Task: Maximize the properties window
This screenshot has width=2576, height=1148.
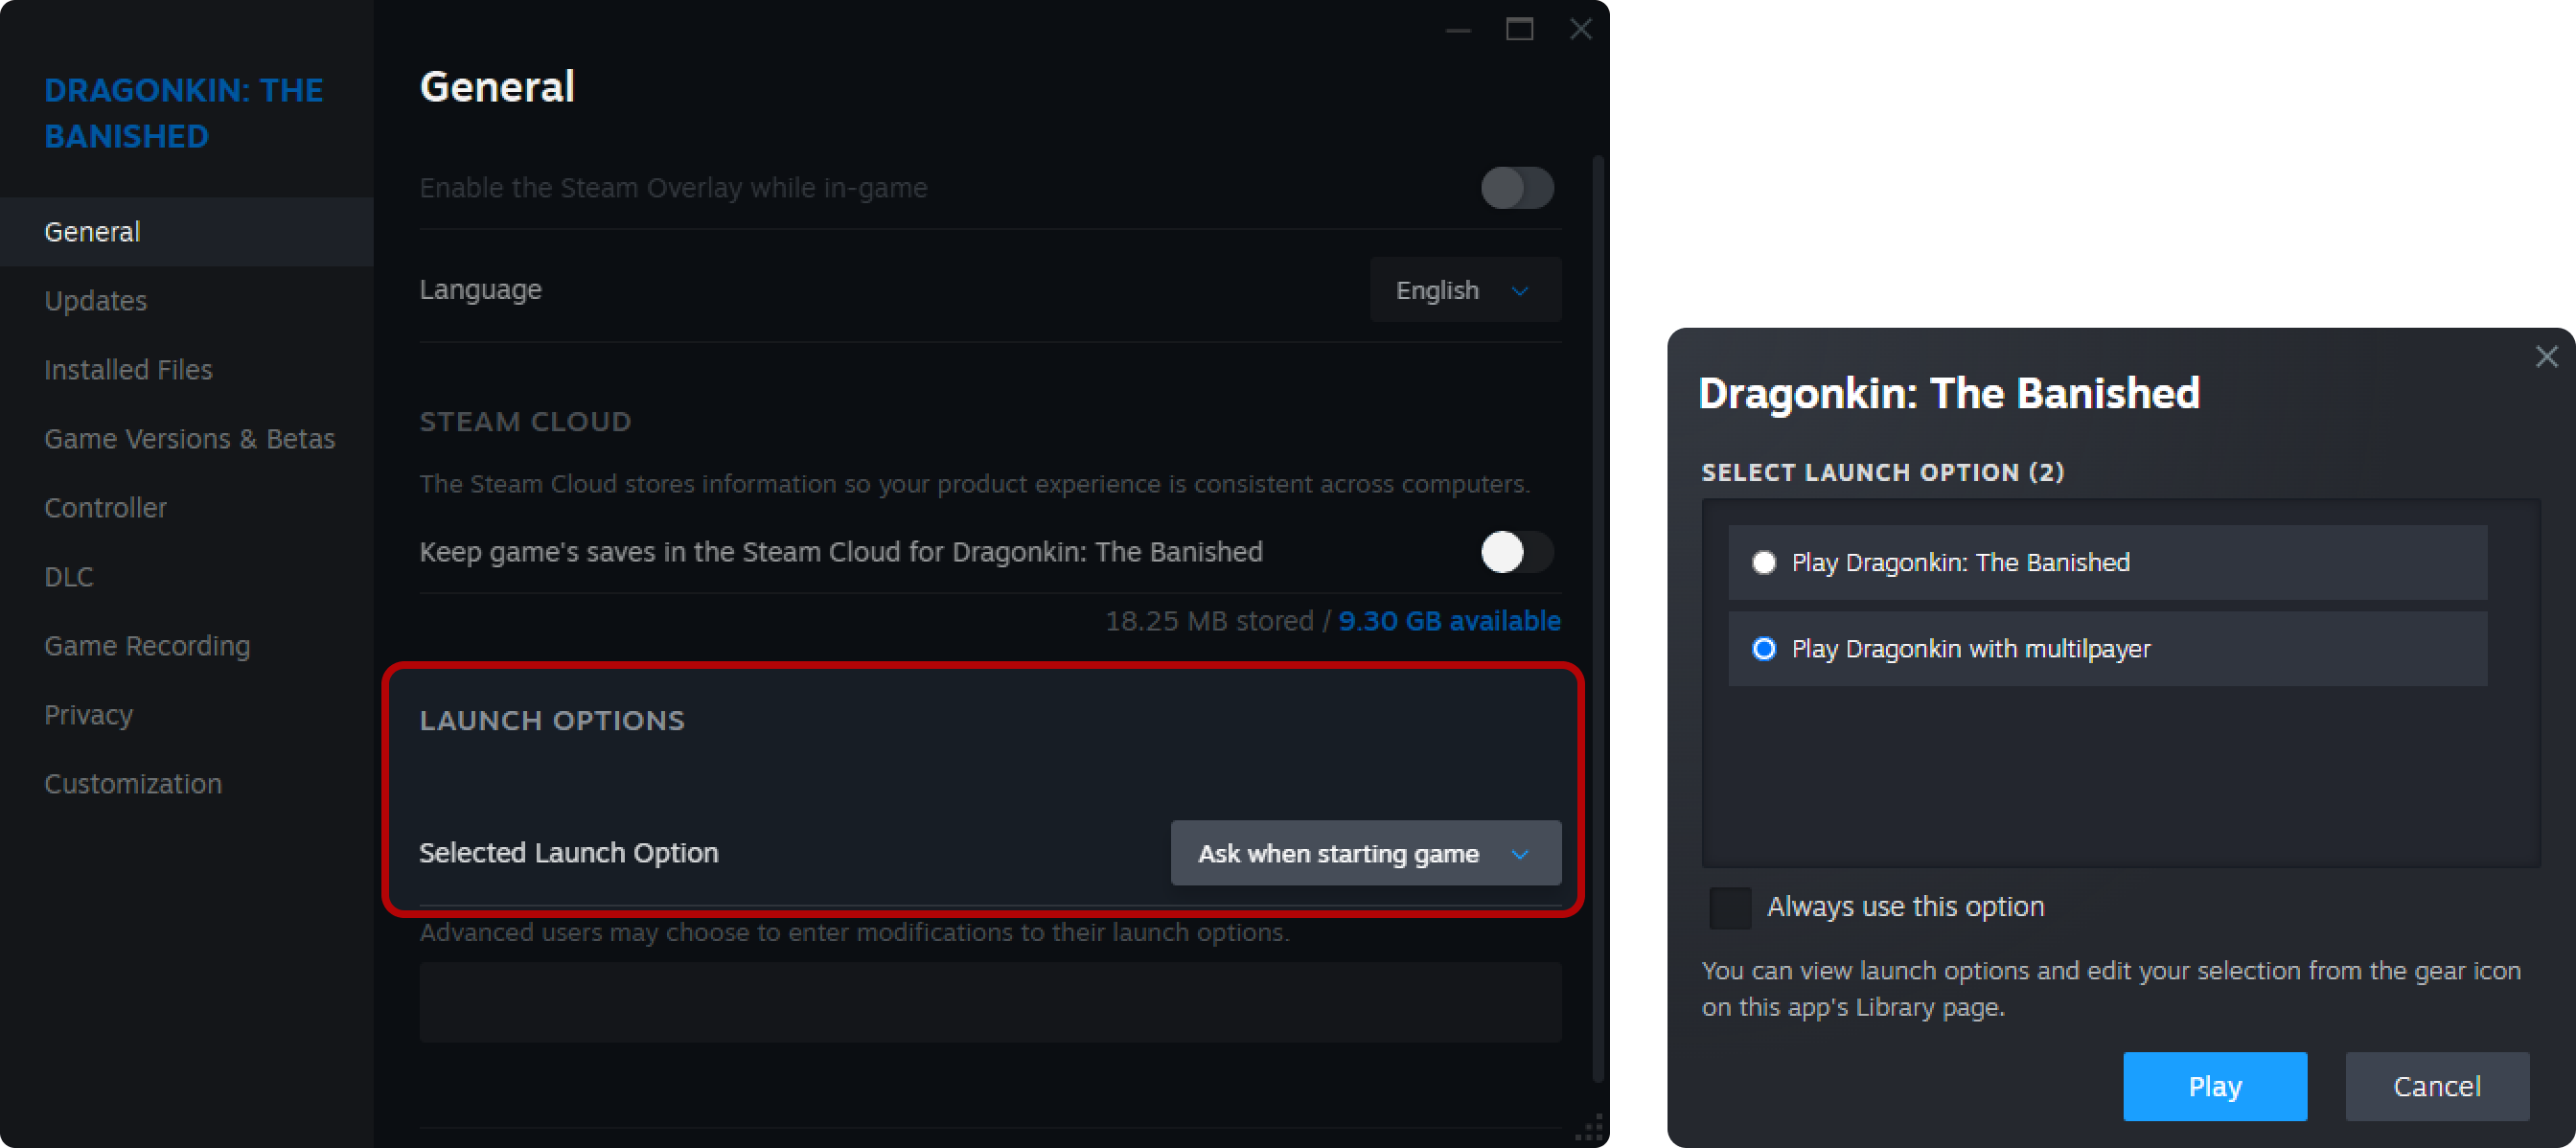Action: click(1519, 30)
